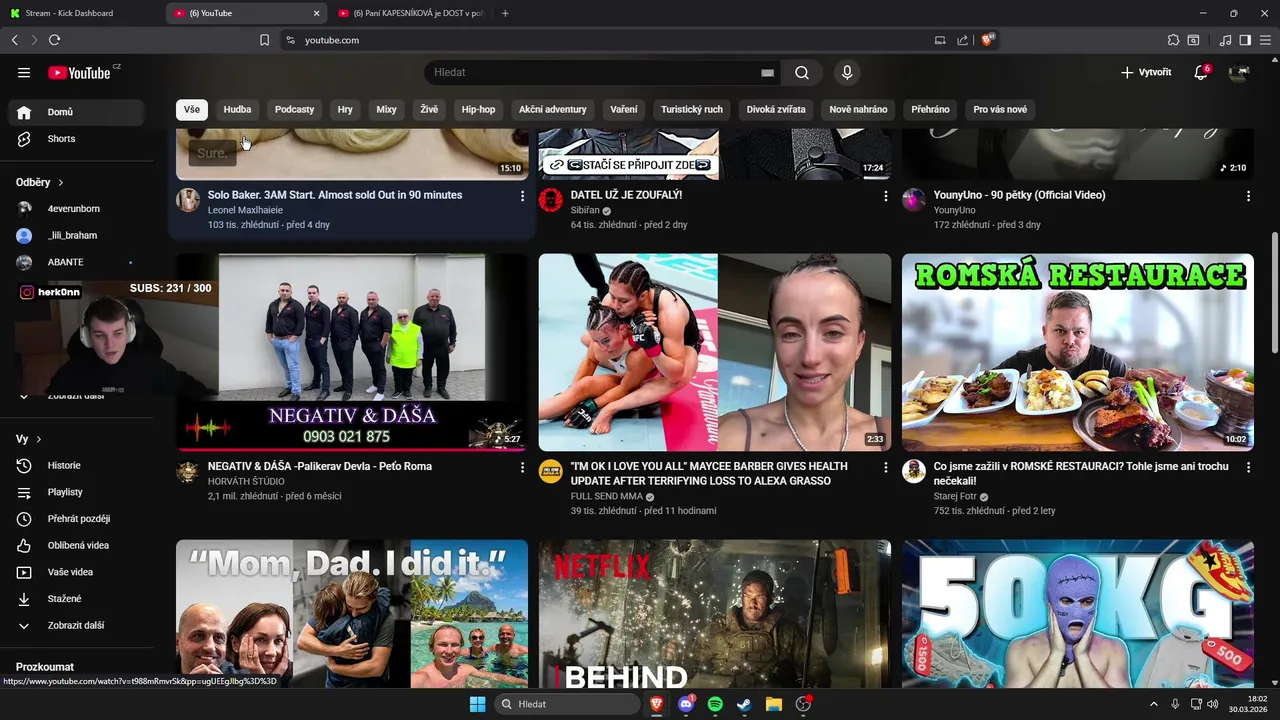
Task: Open Sibiřan channel avatar
Action: coord(551,200)
